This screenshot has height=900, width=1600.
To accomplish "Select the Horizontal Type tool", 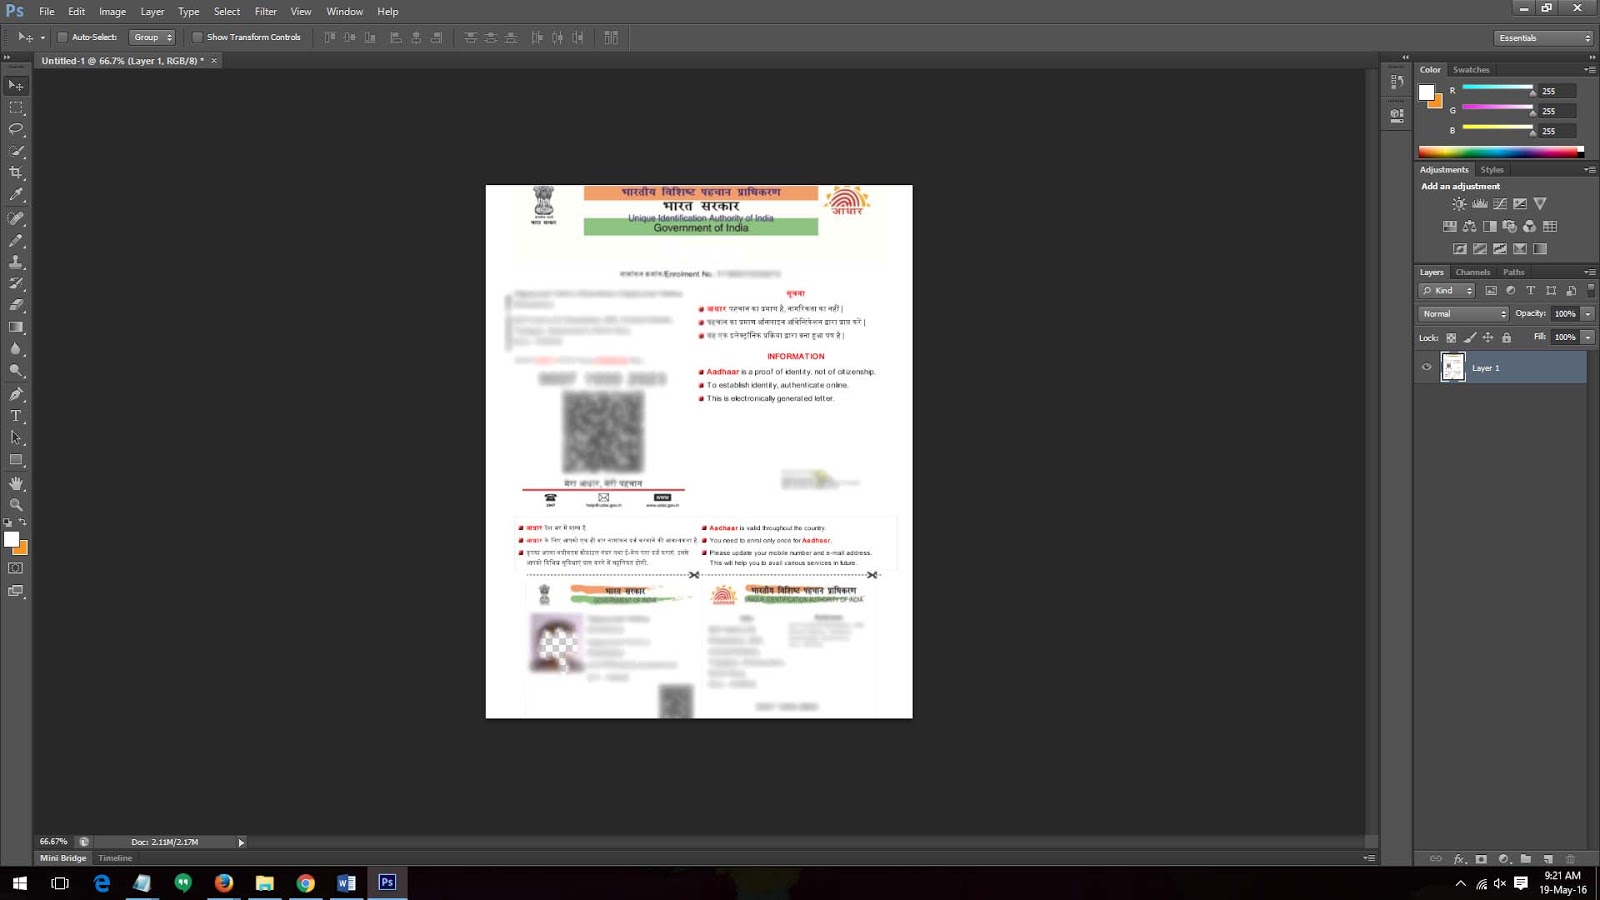I will coord(16,416).
